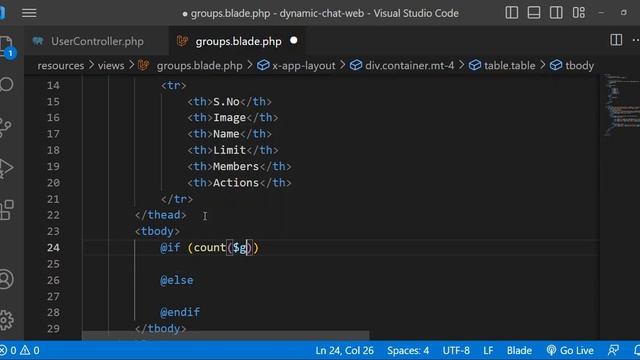
Task: Toggle the secondary side bar layout icon
Action: coord(556,13)
